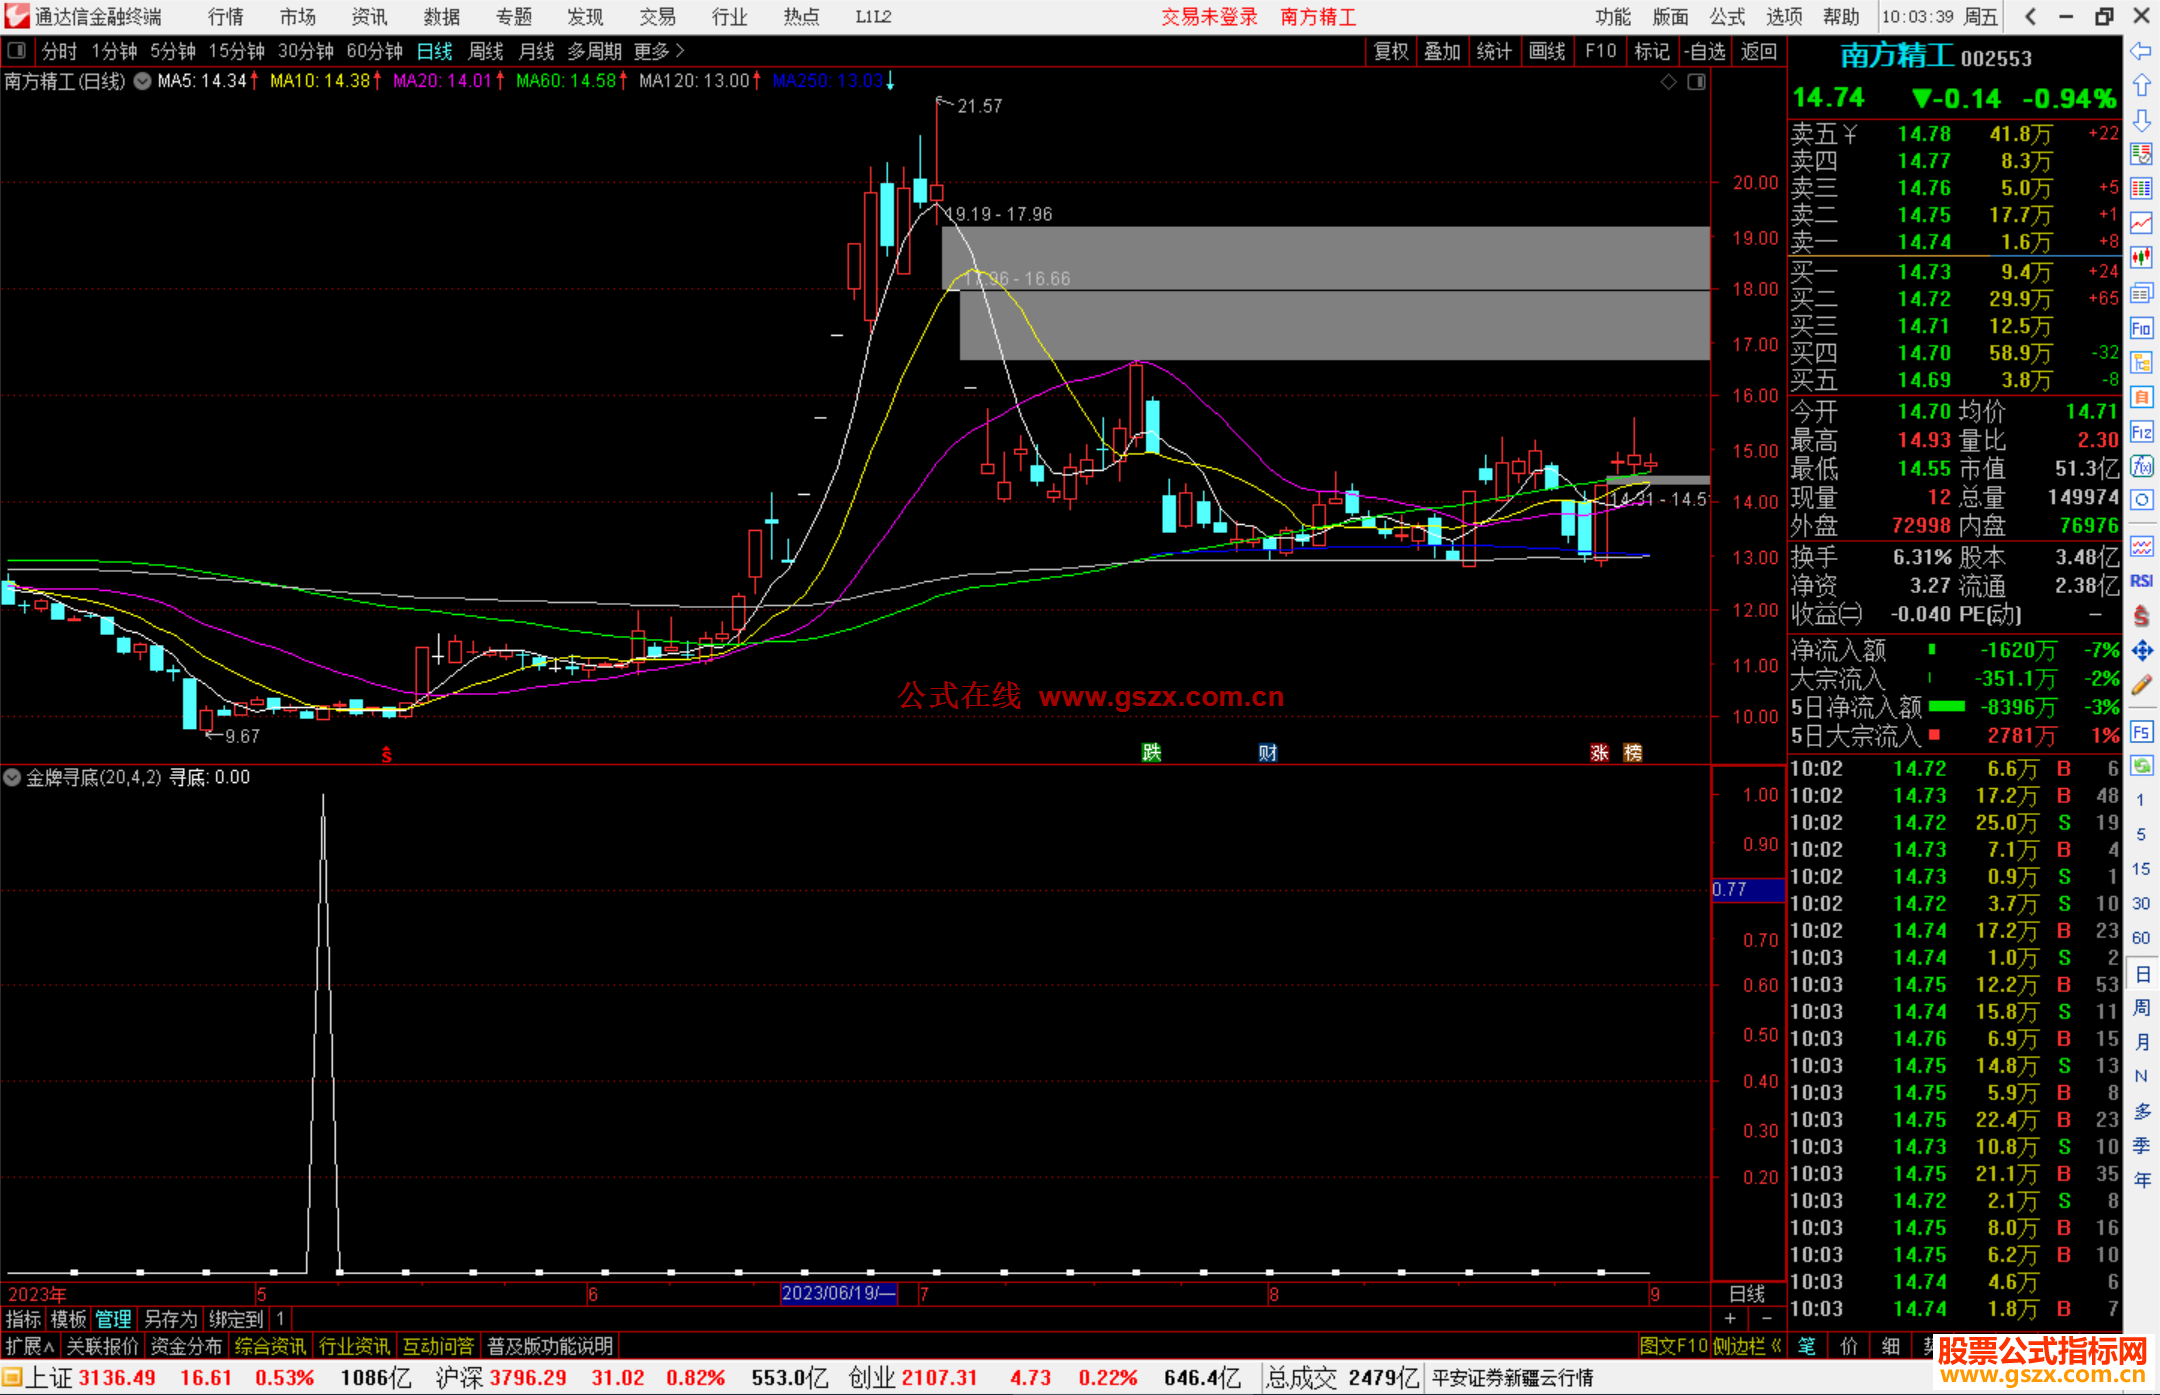Open the RSI indicator sidebar icon
Image resolution: width=2160 pixels, height=1395 pixels.
pyautogui.click(x=2141, y=581)
